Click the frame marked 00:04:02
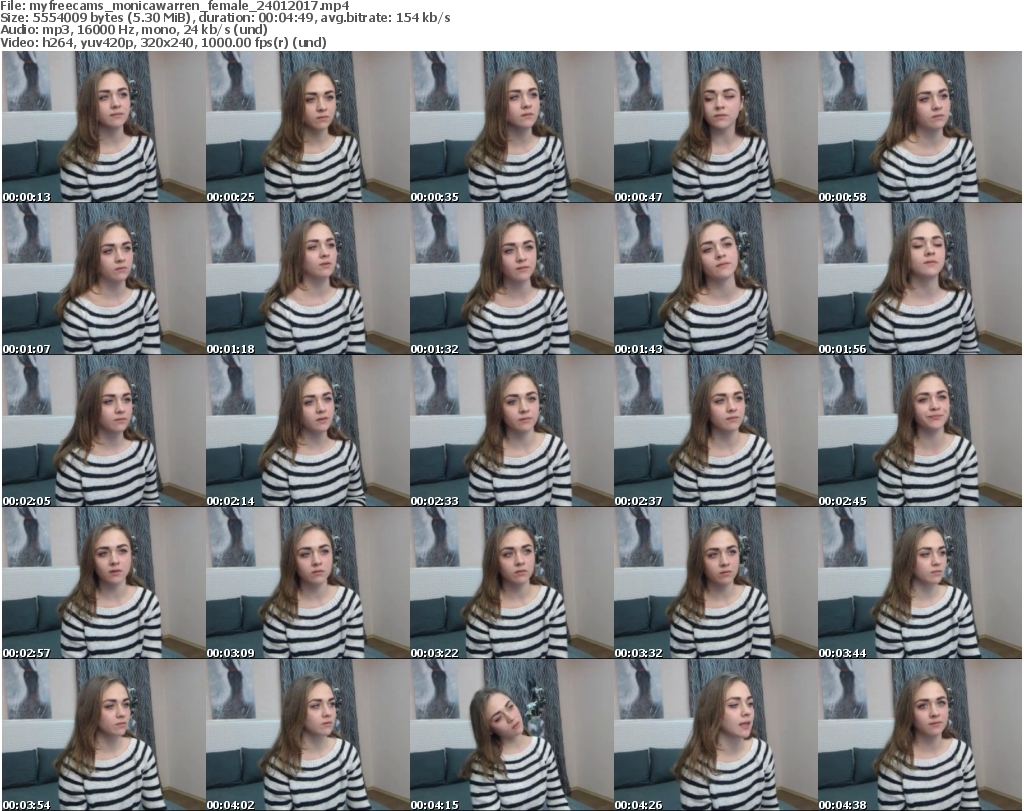Viewport: 1024px width, 811px height. [308, 735]
